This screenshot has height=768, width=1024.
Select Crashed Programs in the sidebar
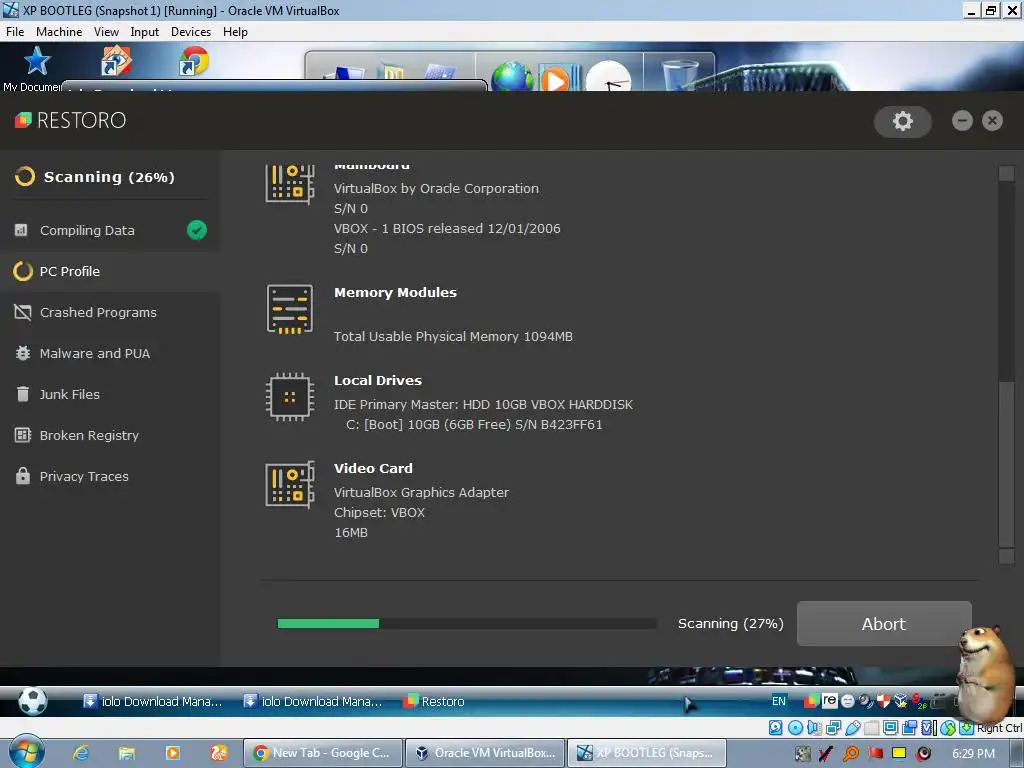[110, 312]
